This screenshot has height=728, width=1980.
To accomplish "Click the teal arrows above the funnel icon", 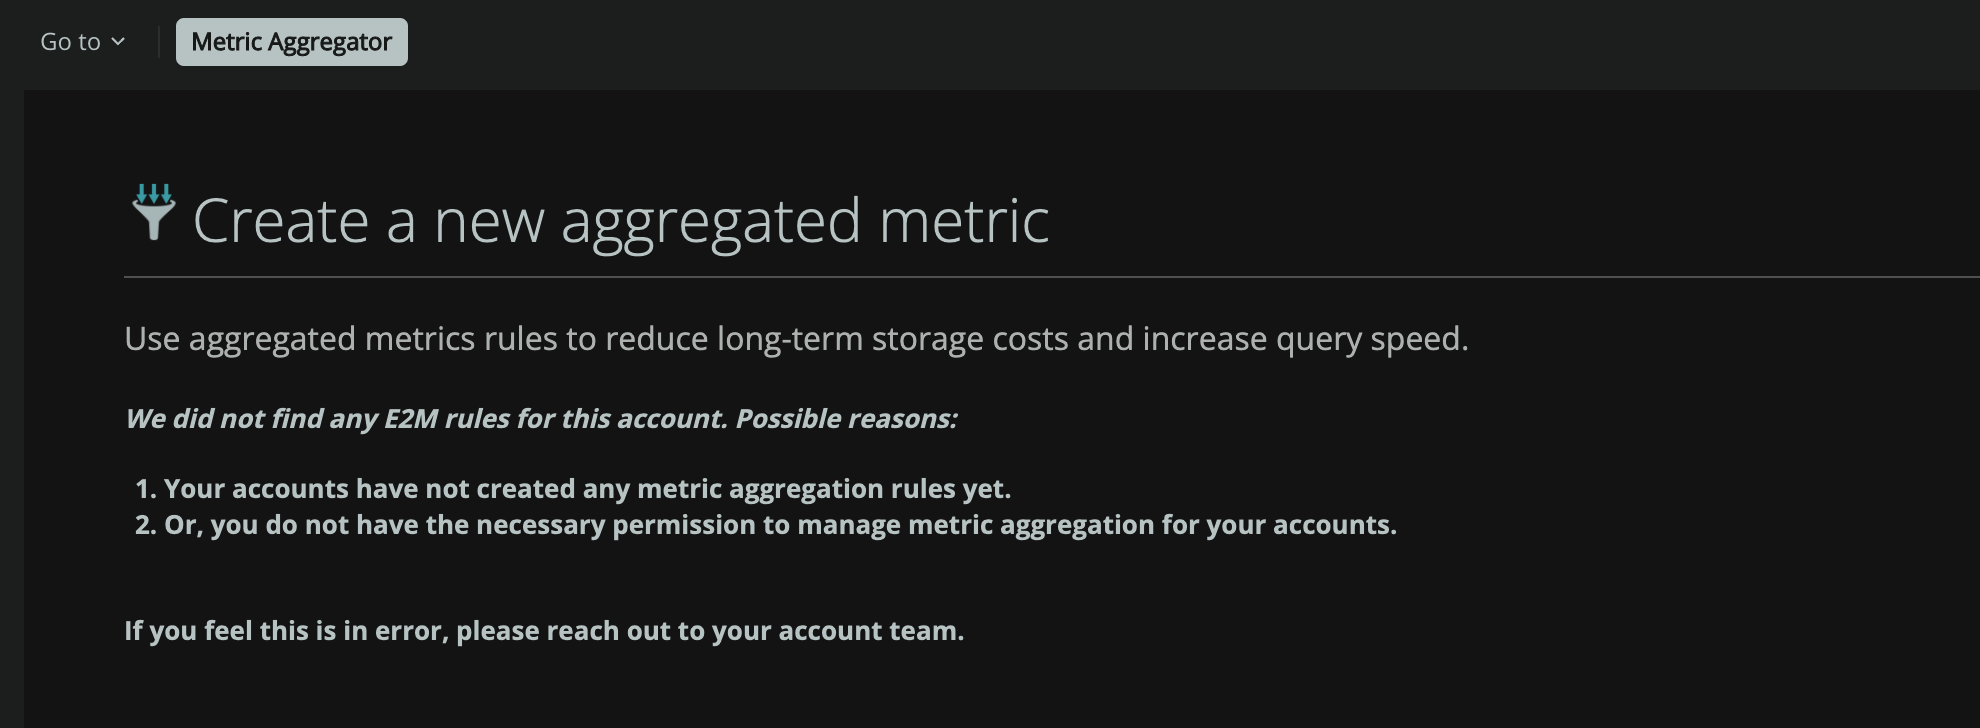I will click(x=155, y=190).
